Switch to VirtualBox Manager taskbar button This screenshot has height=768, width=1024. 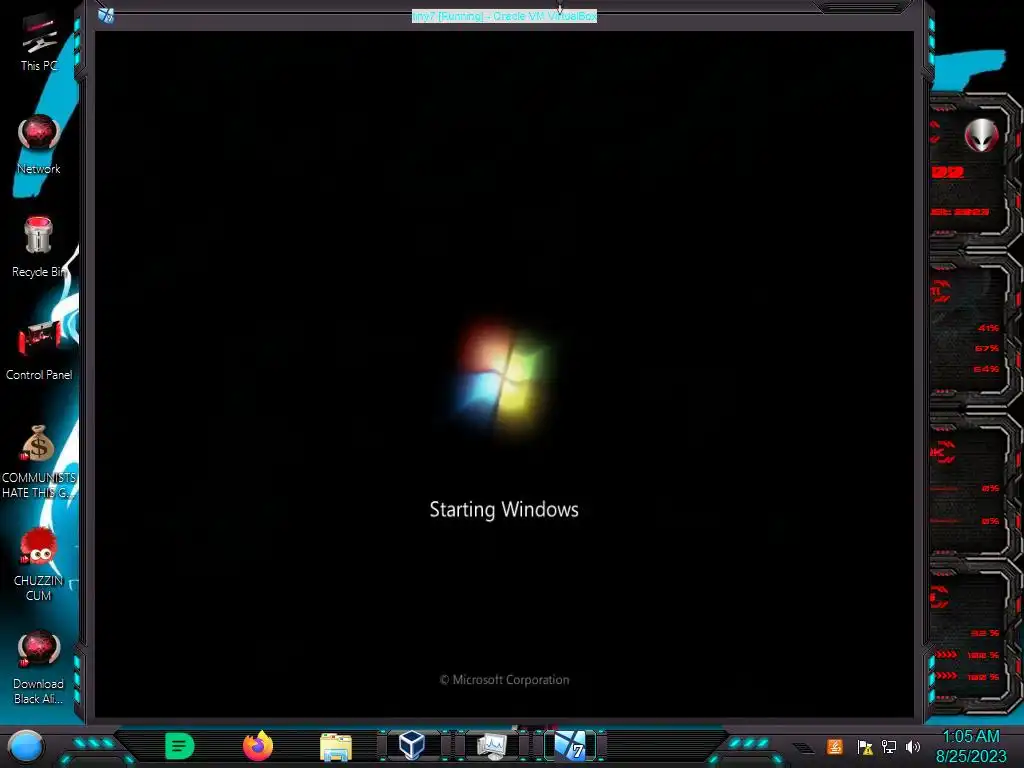[x=412, y=745]
